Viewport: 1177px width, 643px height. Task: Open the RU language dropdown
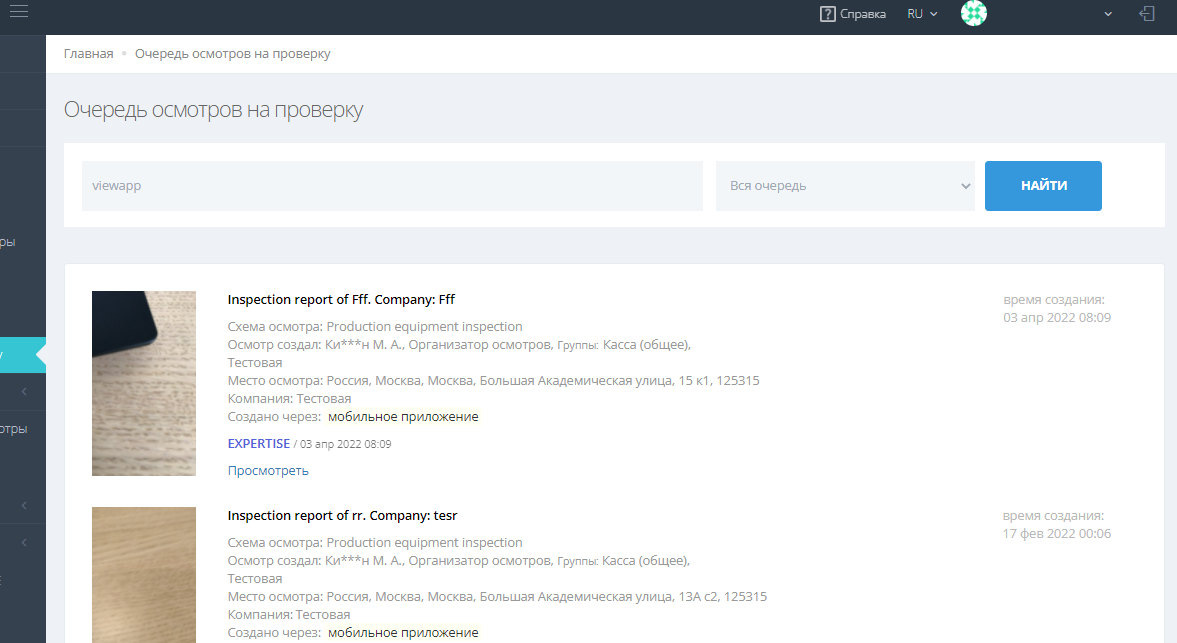pos(921,14)
